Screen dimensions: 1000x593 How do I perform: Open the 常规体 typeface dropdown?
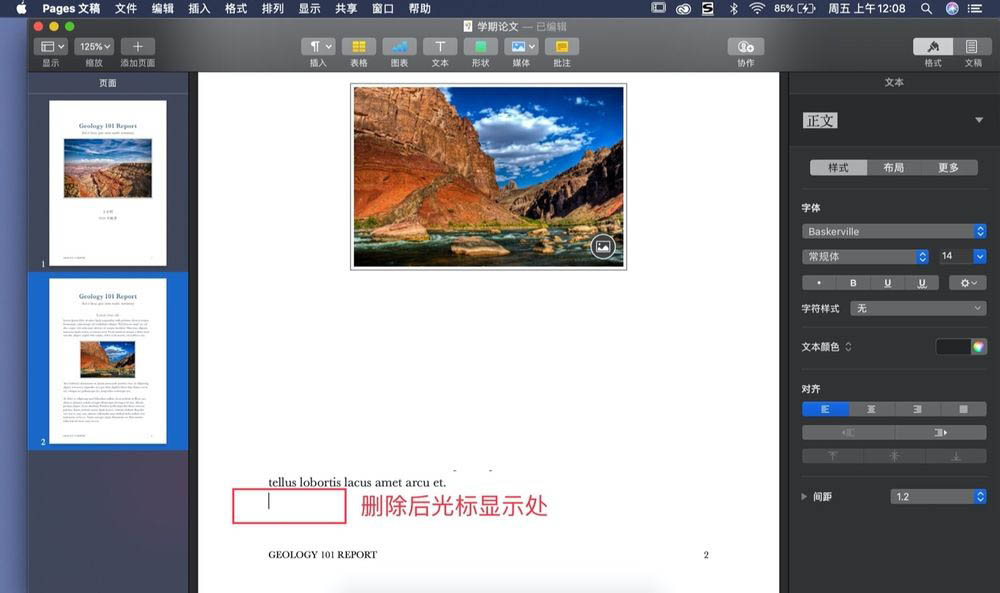coord(865,256)
